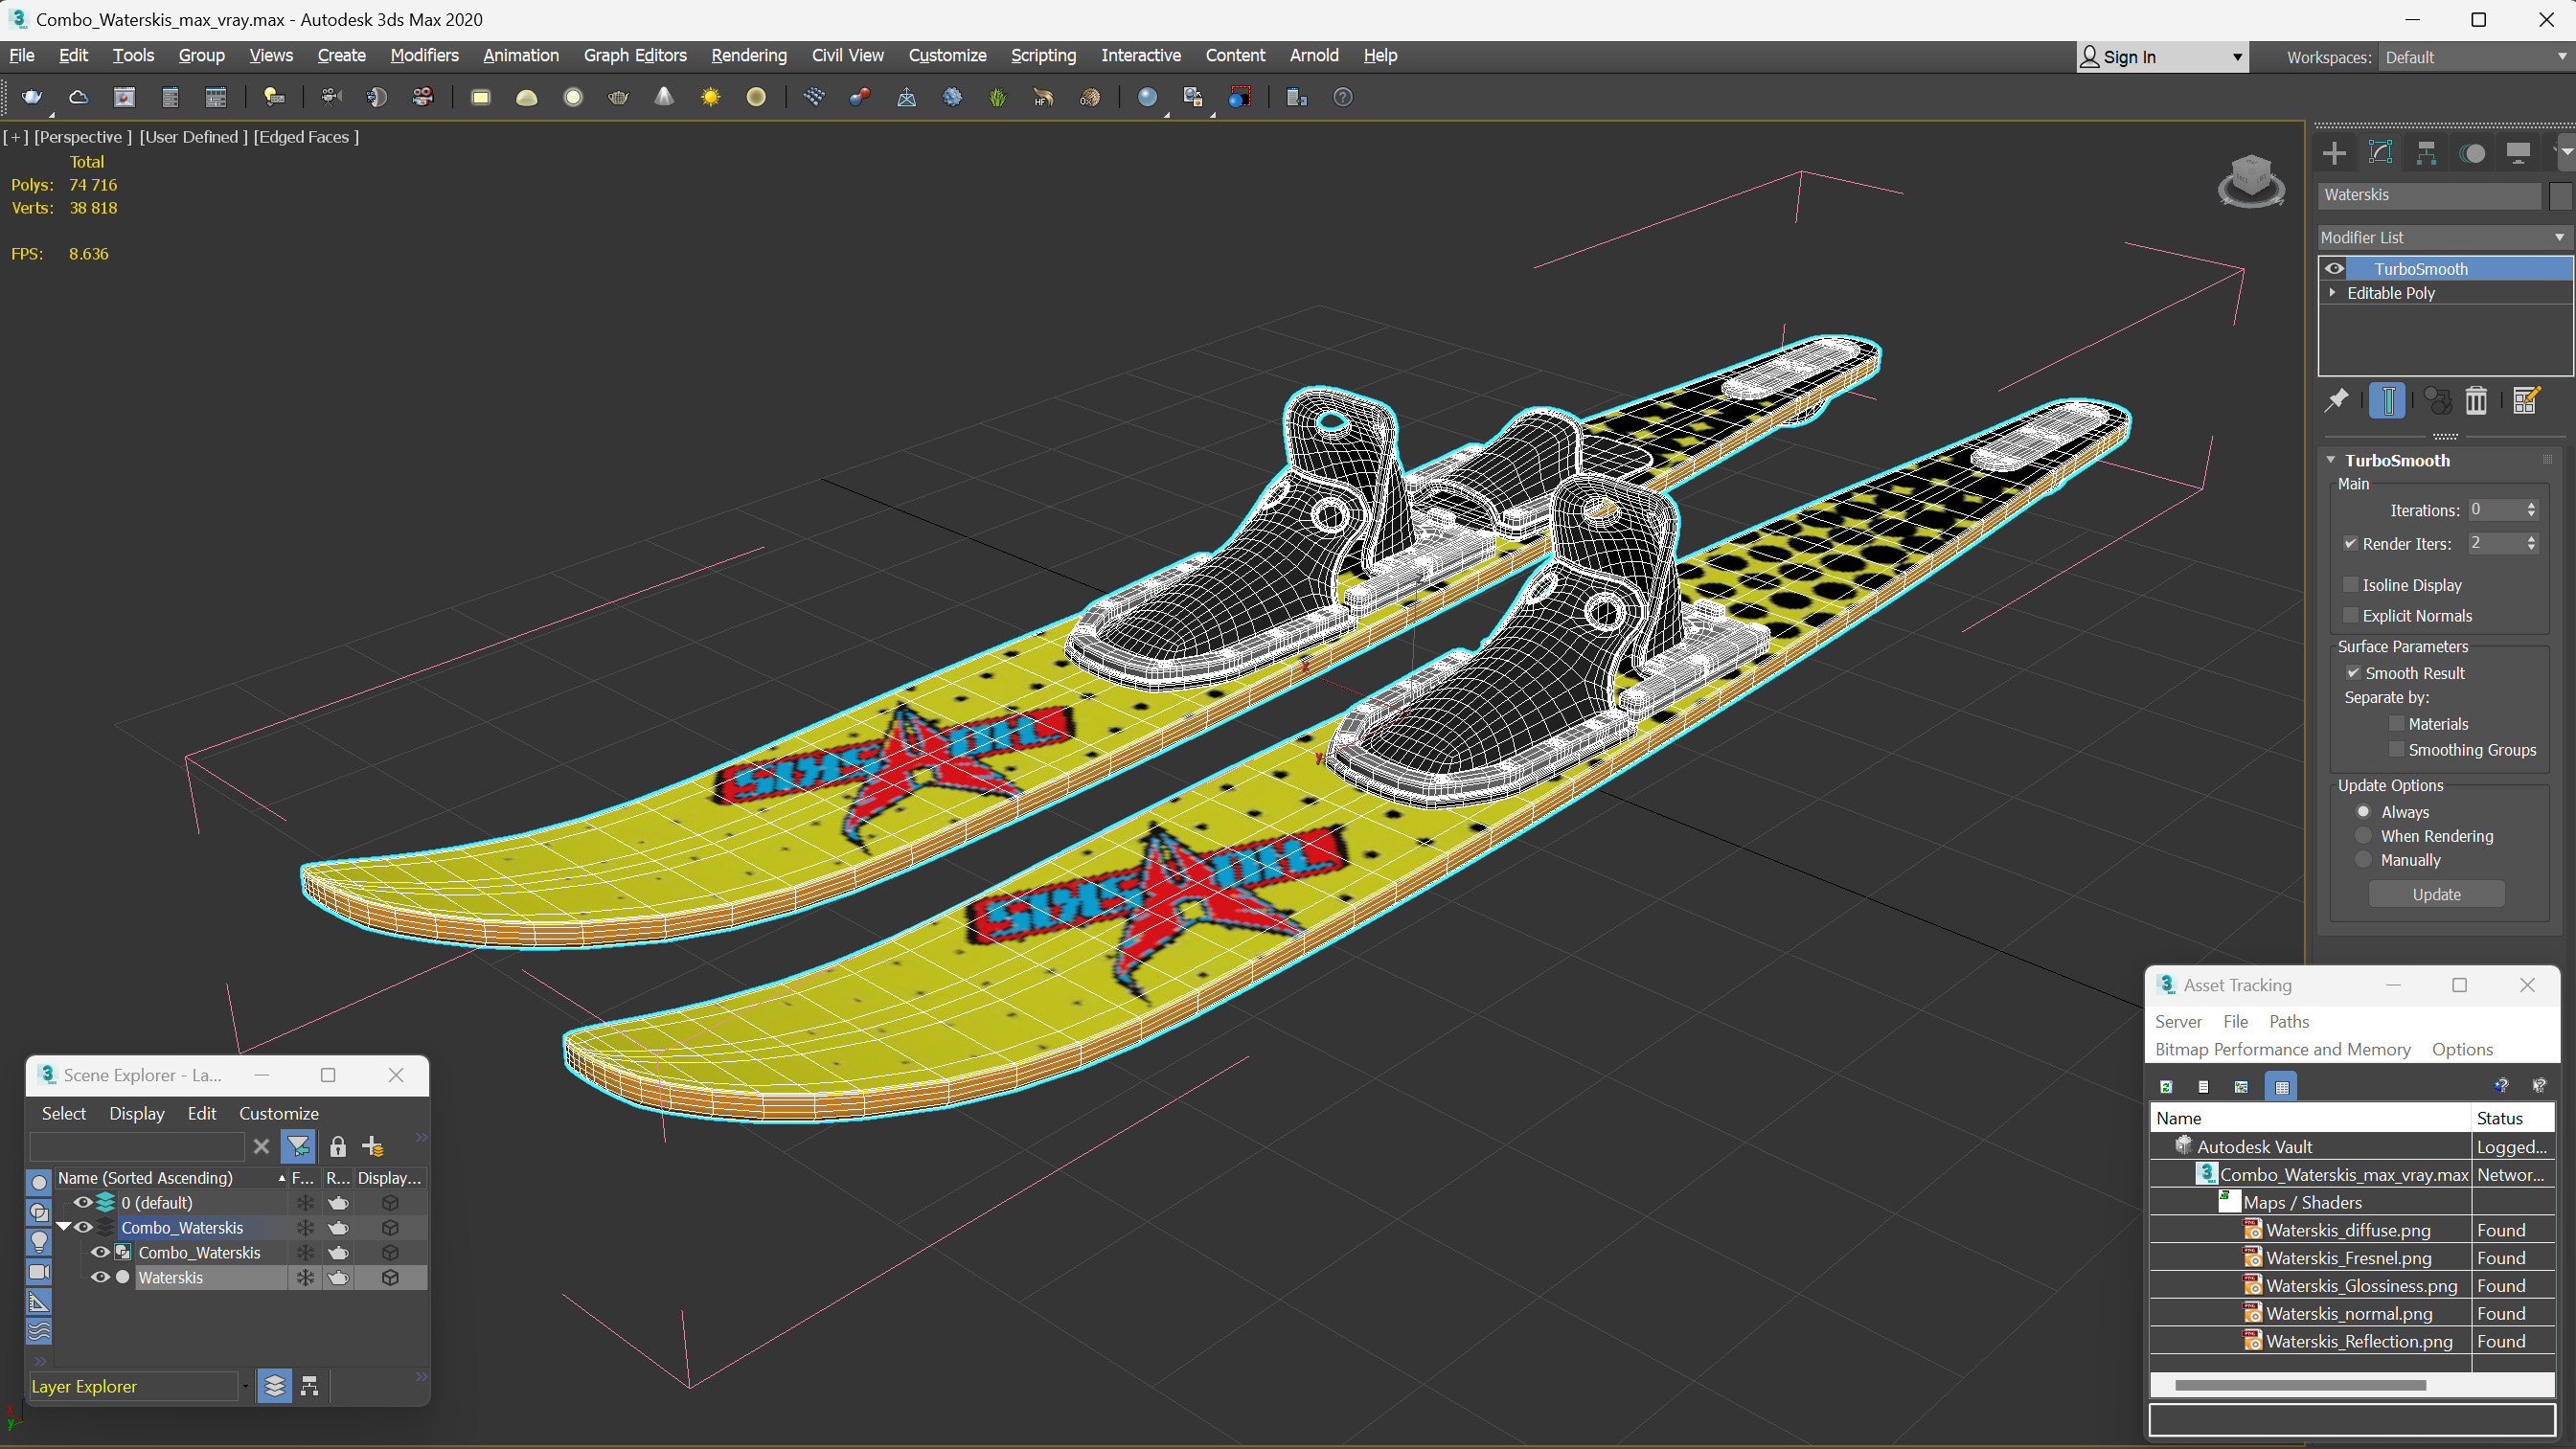
Task: Open the Scripting menu
Action: [x=1043, y=55]
